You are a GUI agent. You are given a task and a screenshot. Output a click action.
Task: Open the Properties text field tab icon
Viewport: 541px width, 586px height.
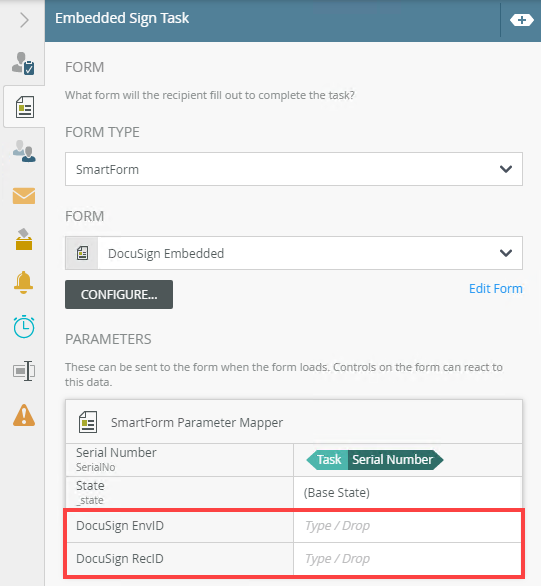coord(24,371)
